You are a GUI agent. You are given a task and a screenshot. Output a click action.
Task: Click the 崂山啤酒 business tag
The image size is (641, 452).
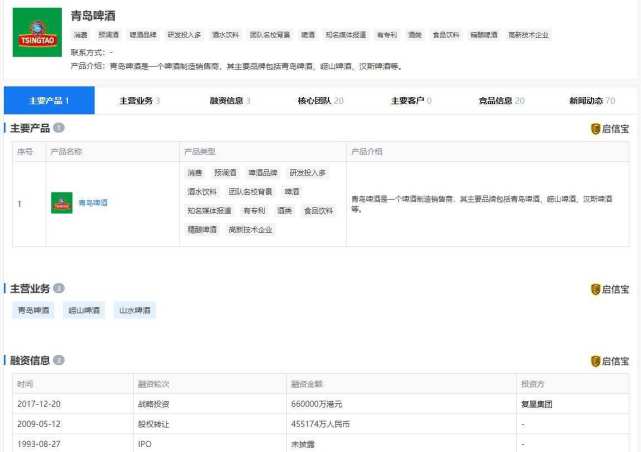click(84, 310)
